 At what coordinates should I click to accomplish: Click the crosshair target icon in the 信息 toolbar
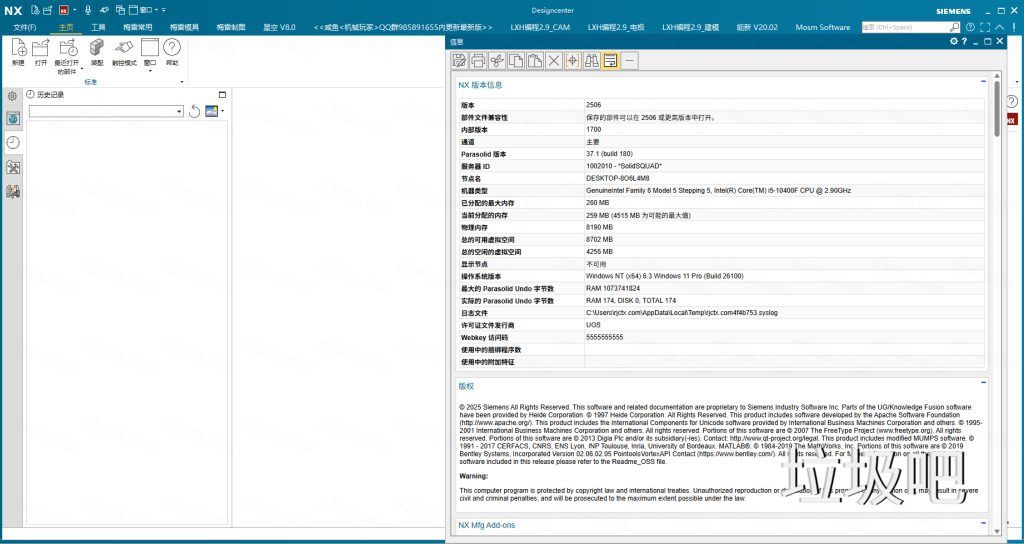[573, 61]
